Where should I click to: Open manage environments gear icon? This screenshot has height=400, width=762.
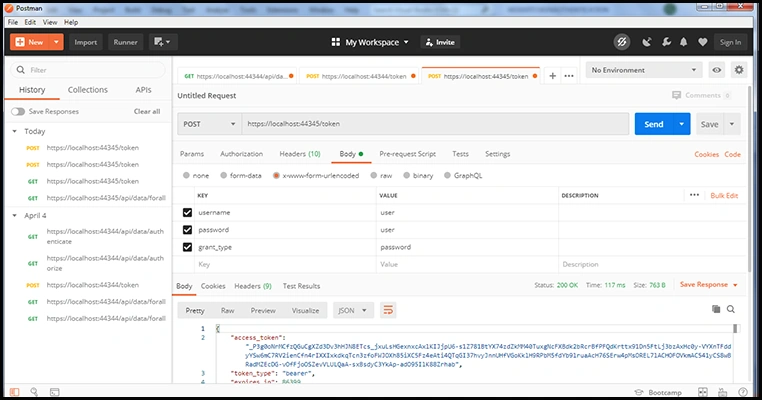(x=739, y=70)
